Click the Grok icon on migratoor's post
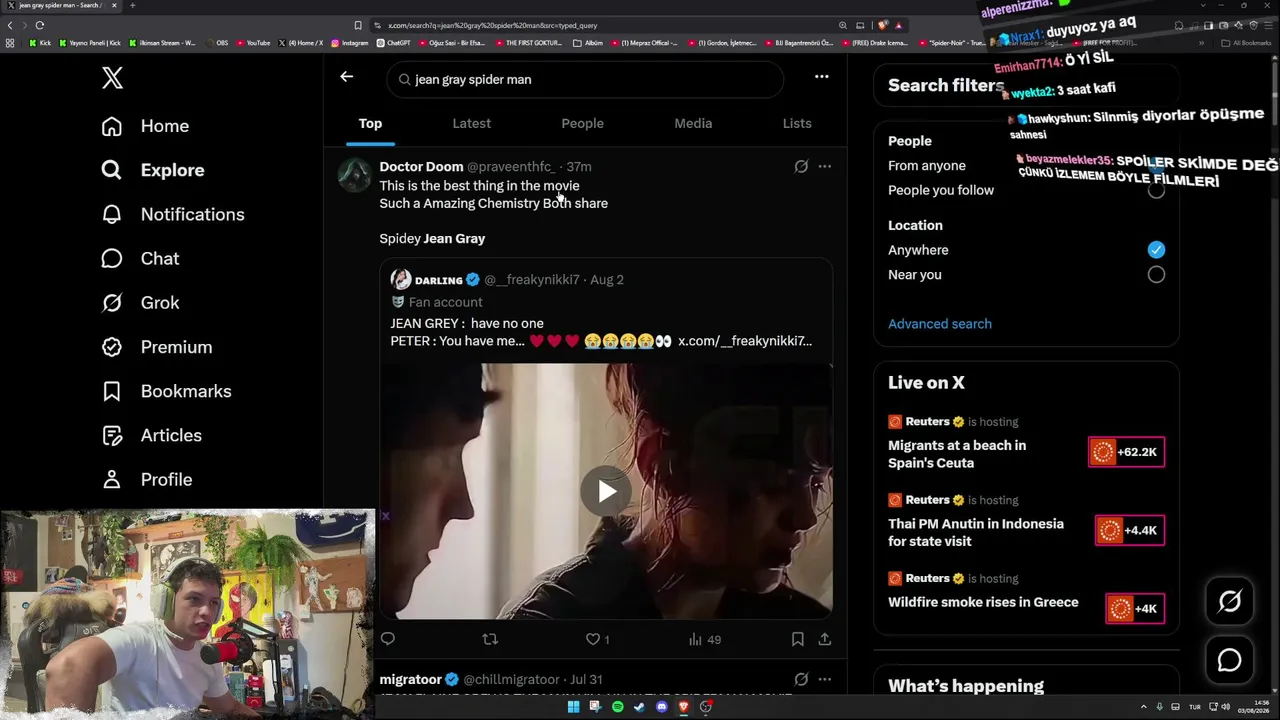 point(801,679)
